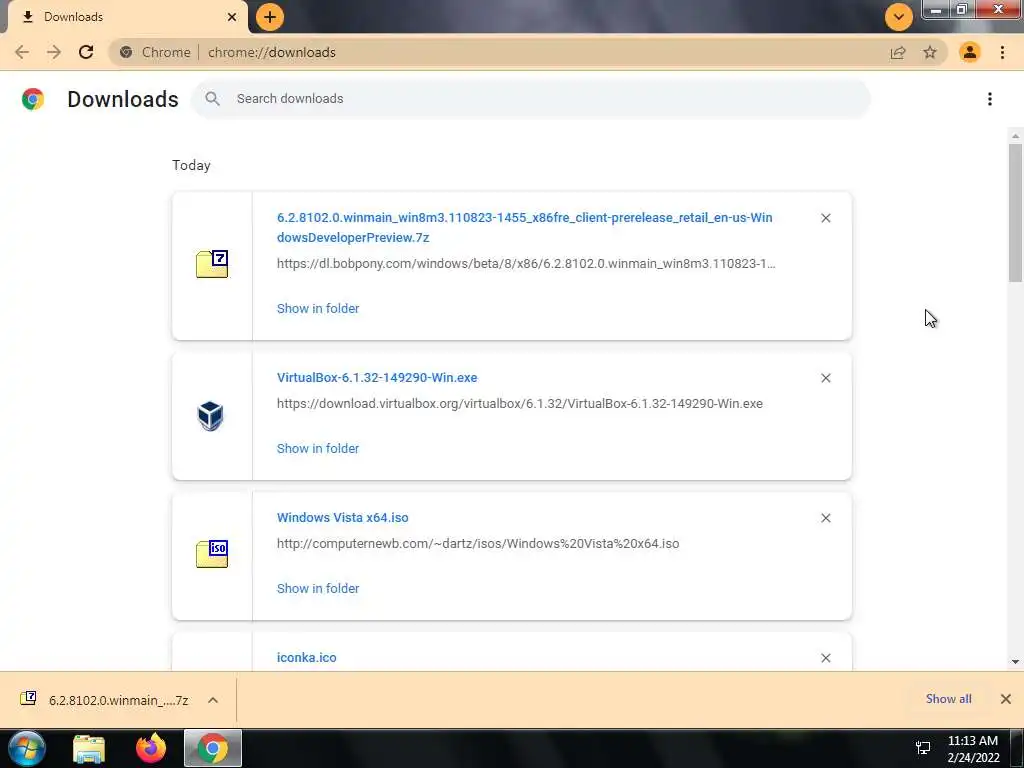This screenshot has width=1024, height=768.
Task: Open Chrome's three-dot main menu
Action: 1002,52
